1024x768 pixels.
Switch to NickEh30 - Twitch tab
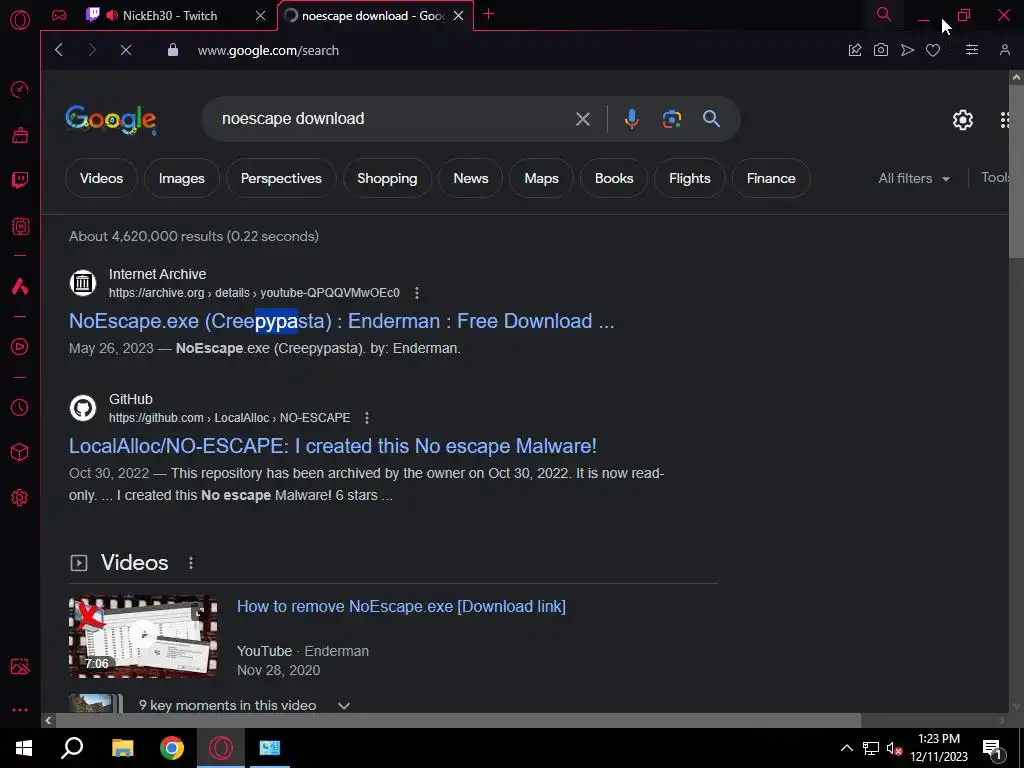tap(170, 16)
